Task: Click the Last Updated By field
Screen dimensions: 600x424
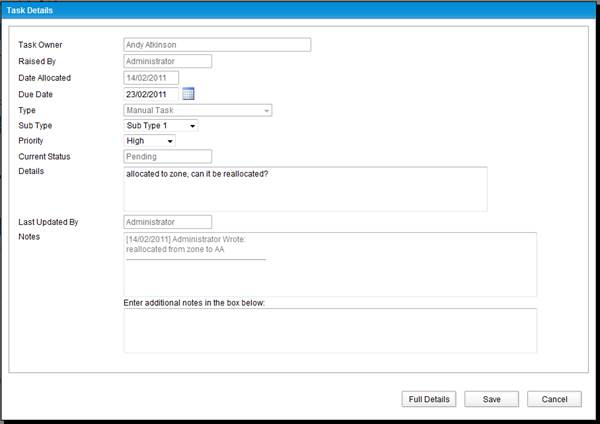Action: tap(168, 222)
